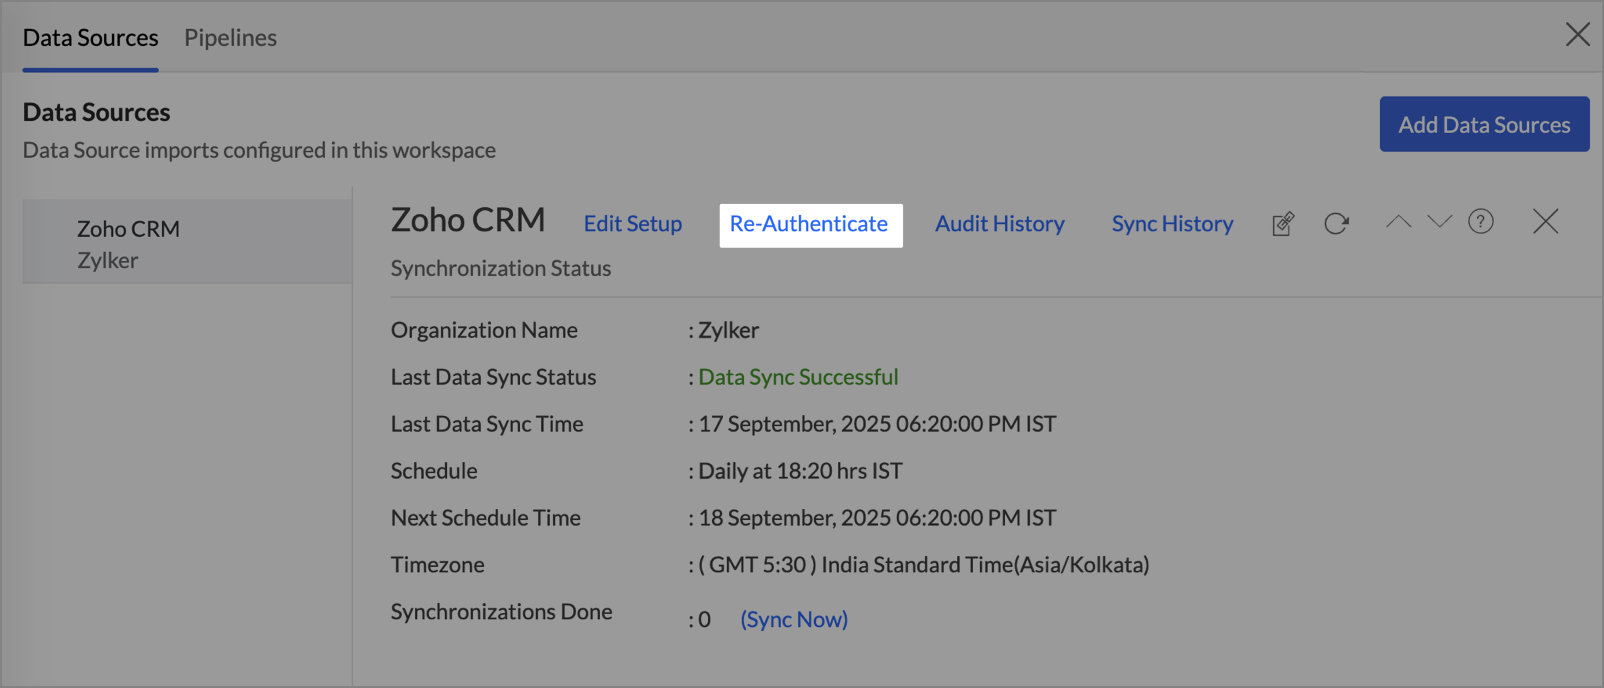The image size is (1604, 688).
Task: Open the Sync History link
Action: pyautogui.click(x=1172, y=224)
